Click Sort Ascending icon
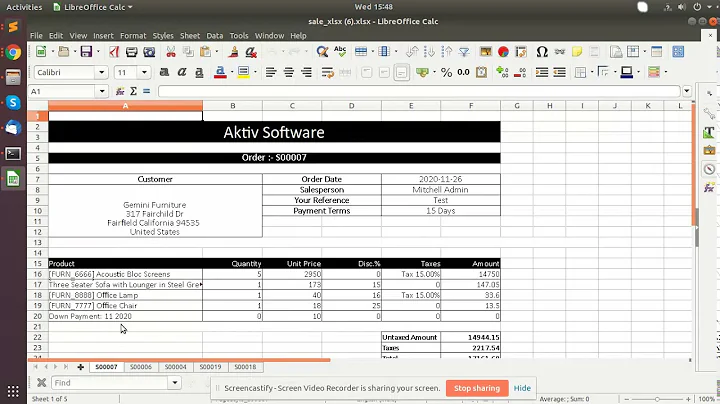Image resolution: width=720 pixels, height=404 pixels. pyautogui.click(x=429, y=51)
